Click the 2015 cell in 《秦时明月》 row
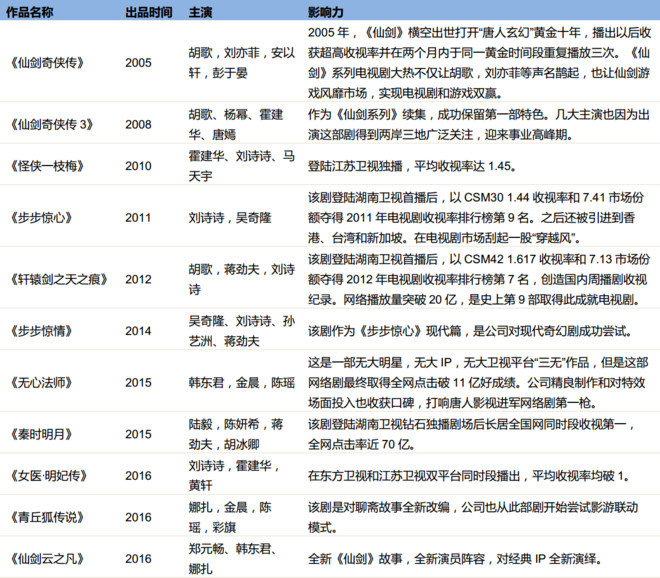The height and width of the screenshot is (578, 660). click(138, 434)
